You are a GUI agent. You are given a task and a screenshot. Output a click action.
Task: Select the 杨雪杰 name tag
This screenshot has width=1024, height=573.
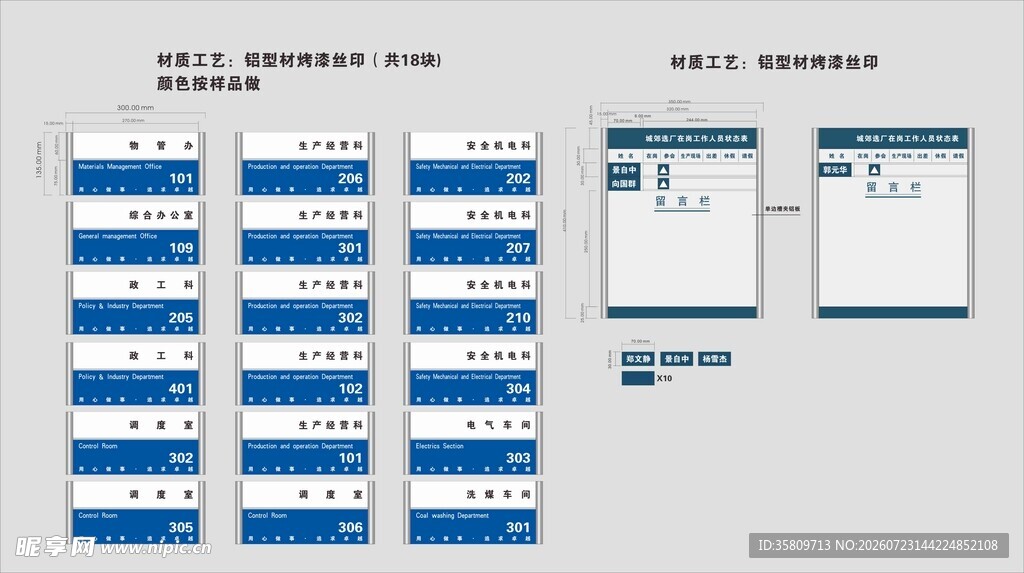click(714, 359)
